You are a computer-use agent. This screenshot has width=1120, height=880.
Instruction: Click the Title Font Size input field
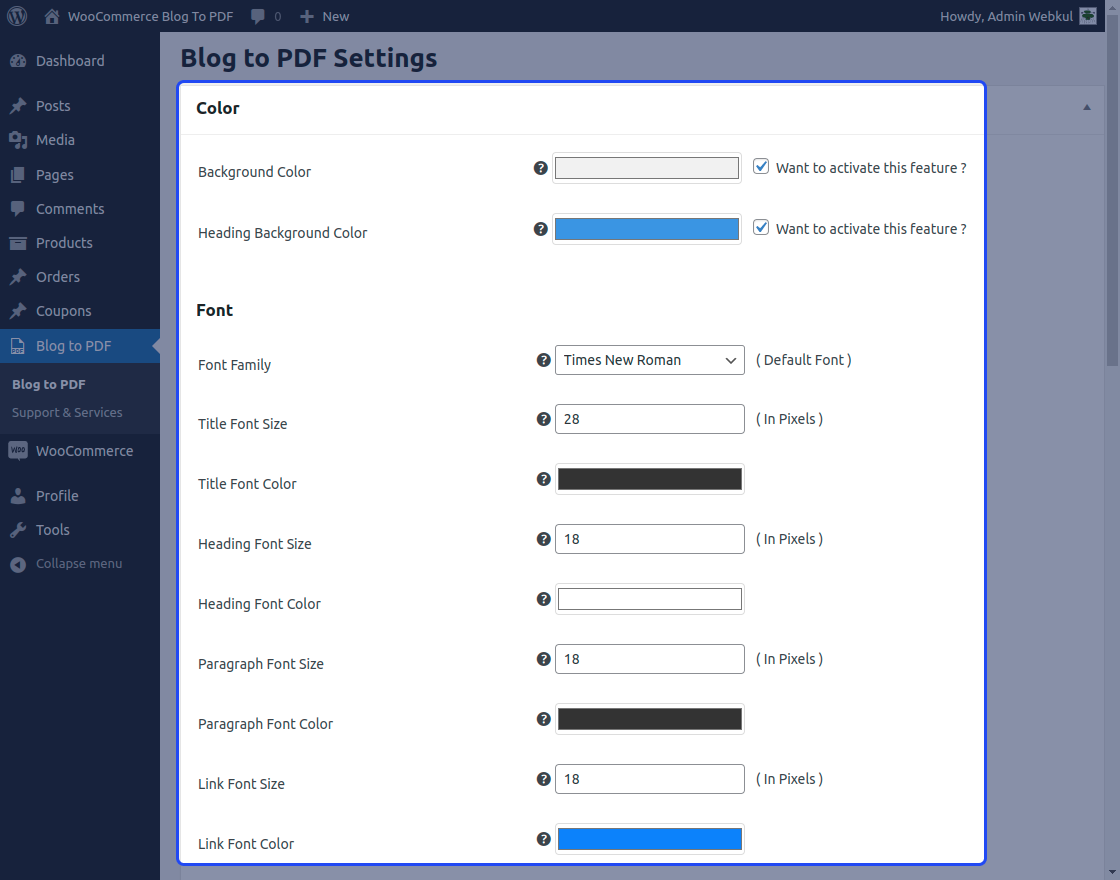pyautogui.click(x=649, y=419)
